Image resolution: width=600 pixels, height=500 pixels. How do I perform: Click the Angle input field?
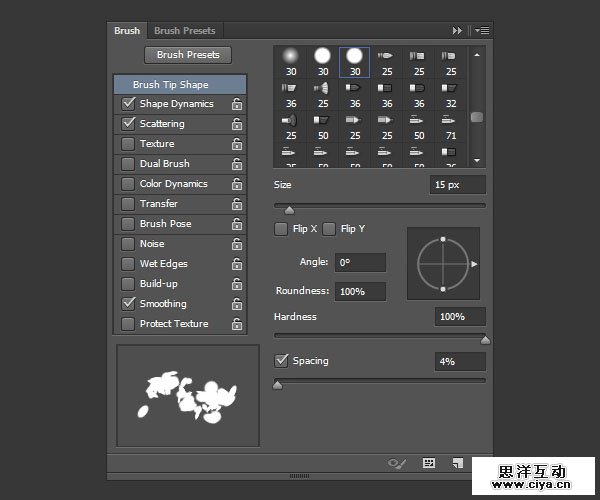[x=360, y=262]
